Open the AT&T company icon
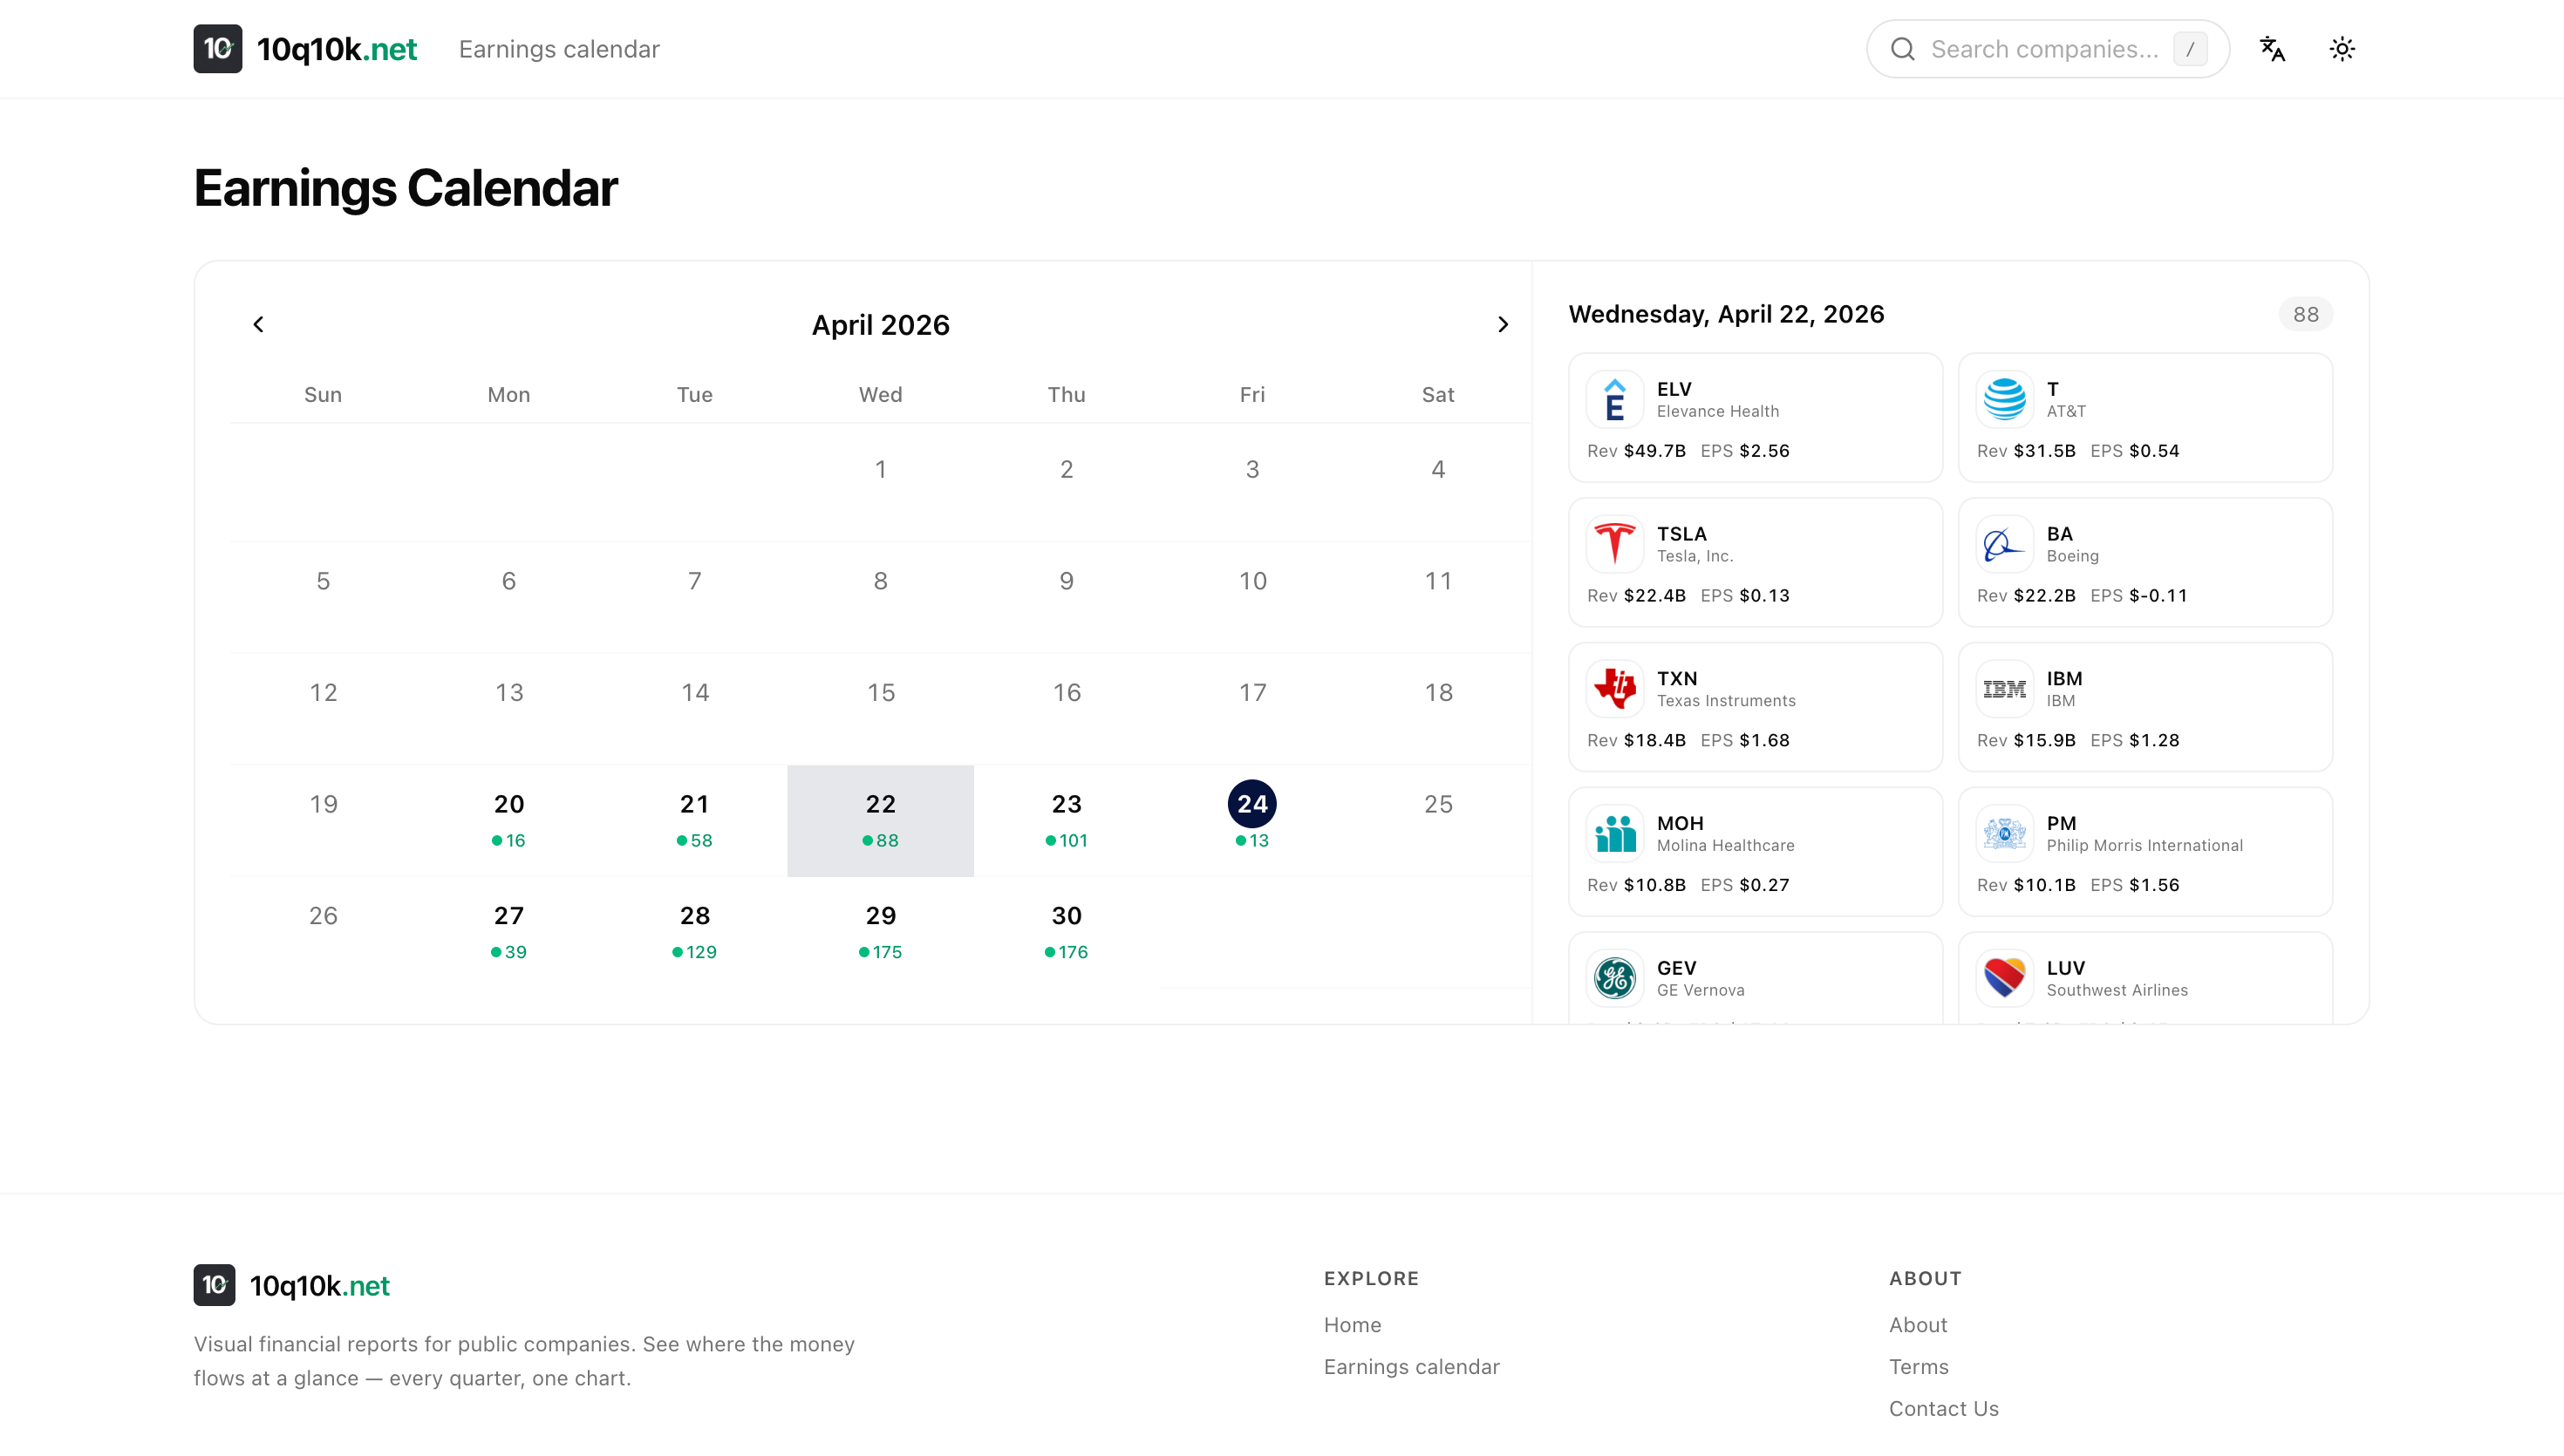Viewport: 2564px width, 1456px height. coord(2004,398)
